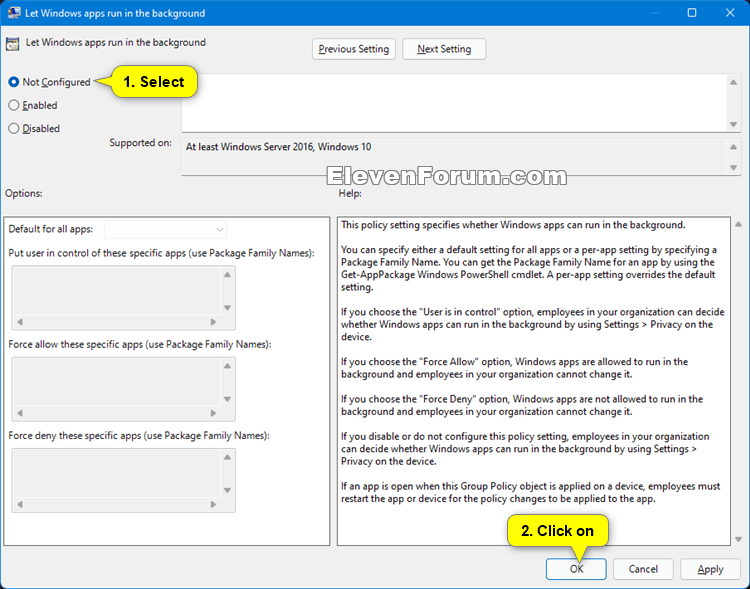Apply the policy changes
This screenshot has width=750, height=589.
[x=710, y=569]
